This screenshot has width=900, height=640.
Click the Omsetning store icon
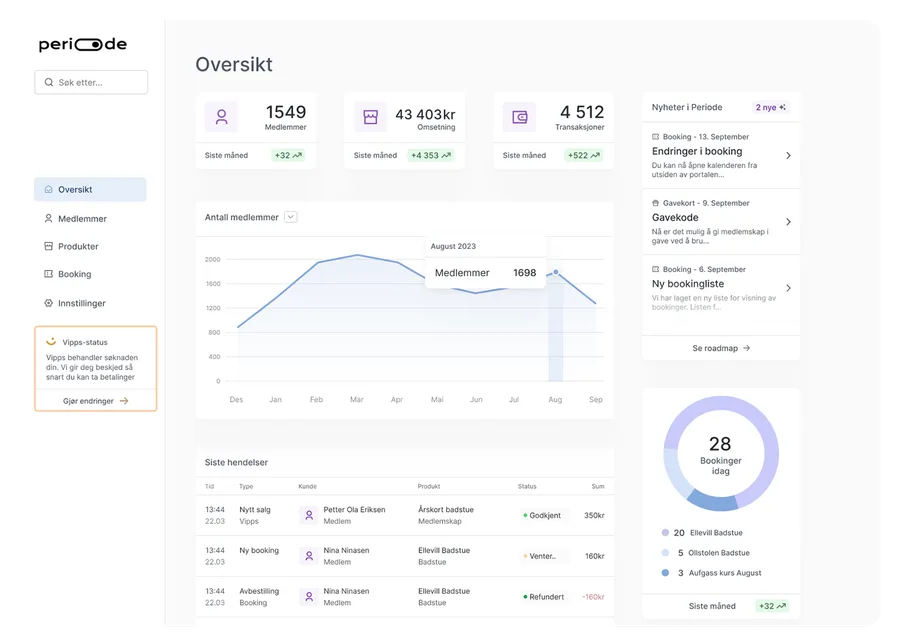coord(370,117)
